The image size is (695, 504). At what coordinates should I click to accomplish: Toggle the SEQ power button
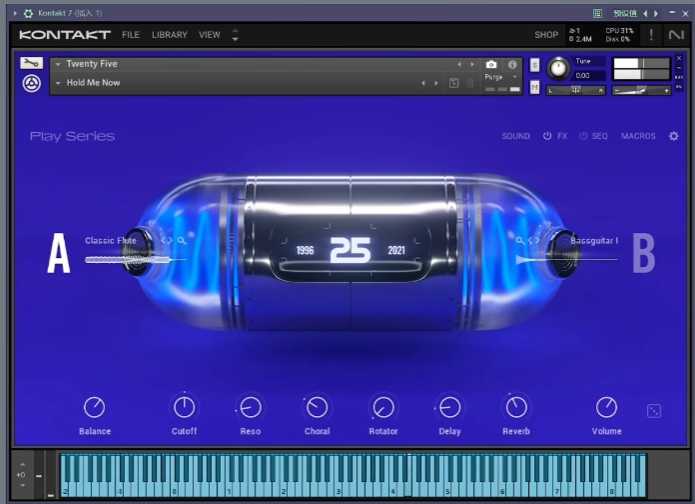pos(584,136)
